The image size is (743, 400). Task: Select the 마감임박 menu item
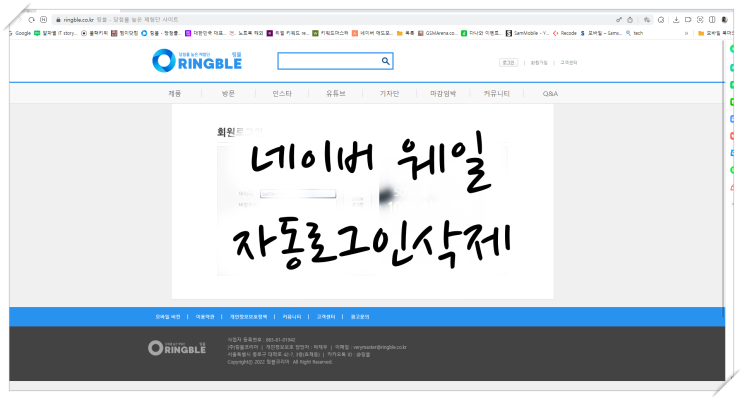point(443,93)
